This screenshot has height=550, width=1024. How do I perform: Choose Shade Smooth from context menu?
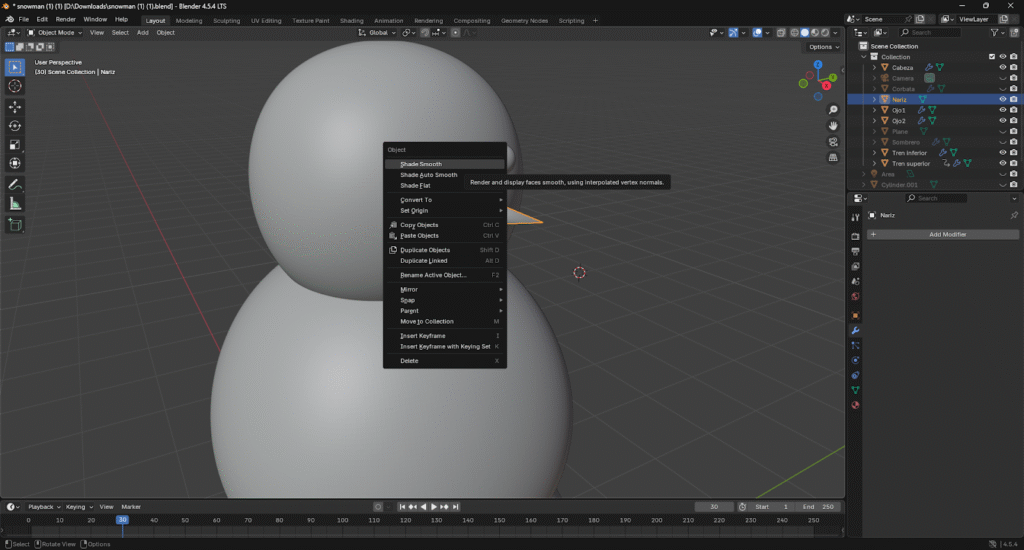(x=421, y=164)
